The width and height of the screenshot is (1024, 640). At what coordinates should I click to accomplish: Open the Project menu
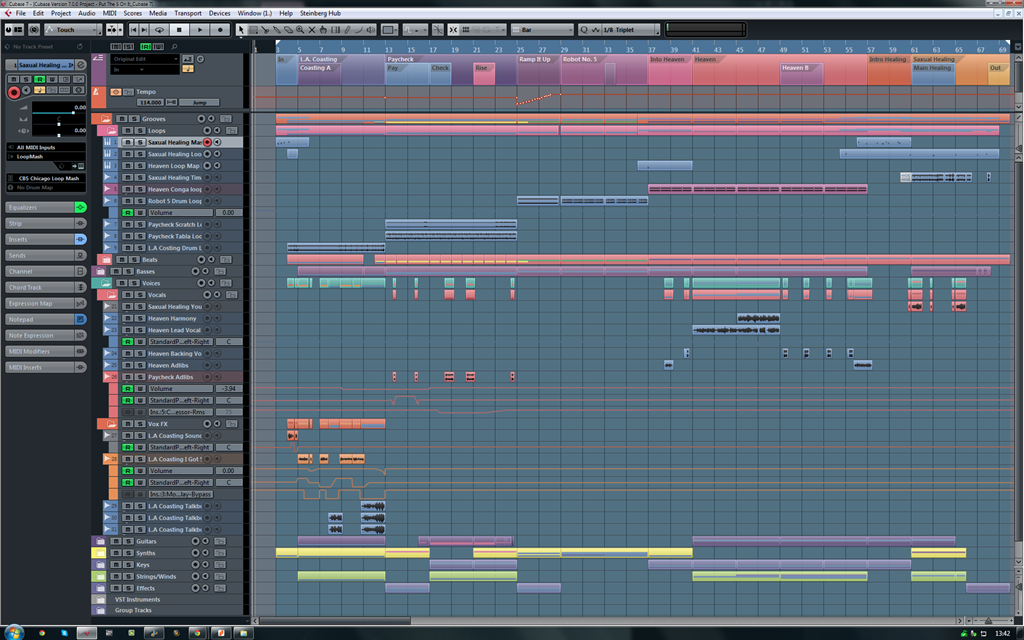(x=61, y=13)
